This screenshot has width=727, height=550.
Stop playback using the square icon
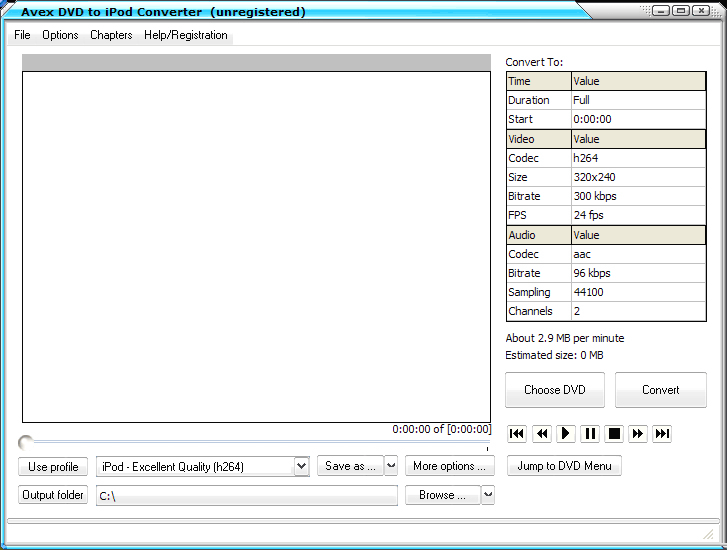(x=614, y=433)
